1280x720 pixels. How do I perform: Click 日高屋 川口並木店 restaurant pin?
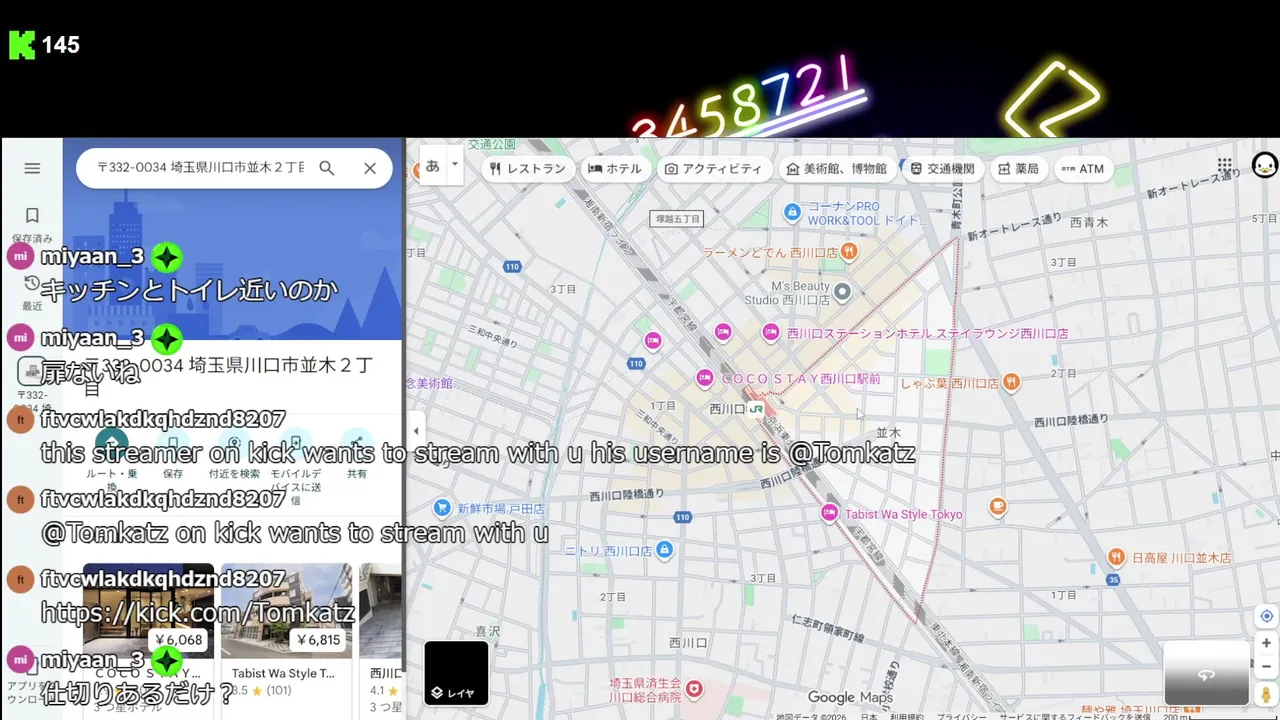click(x=1117, y=557)
